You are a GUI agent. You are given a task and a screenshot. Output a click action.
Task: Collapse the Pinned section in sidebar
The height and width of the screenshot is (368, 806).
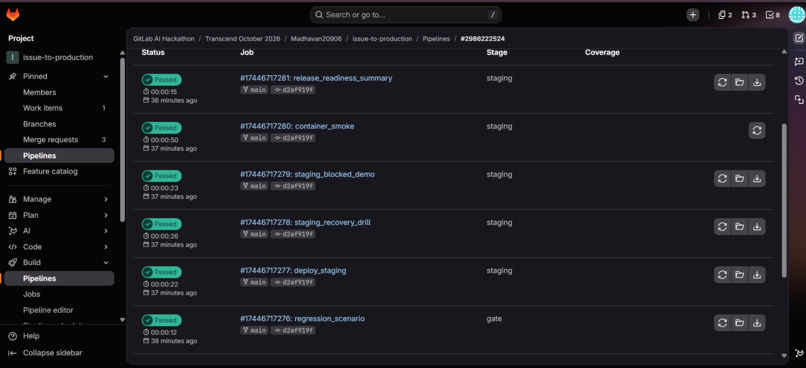106,77
